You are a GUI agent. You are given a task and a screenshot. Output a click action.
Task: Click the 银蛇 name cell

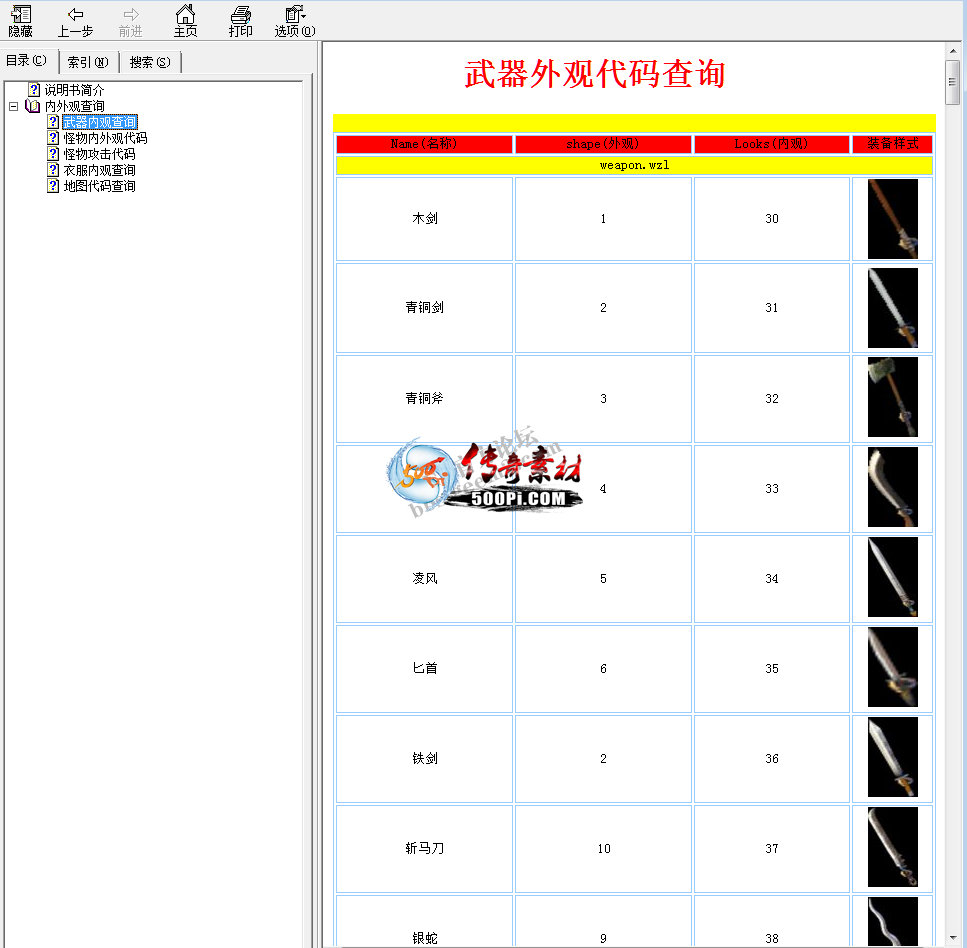pyautogui.click(x=424, y=921)
